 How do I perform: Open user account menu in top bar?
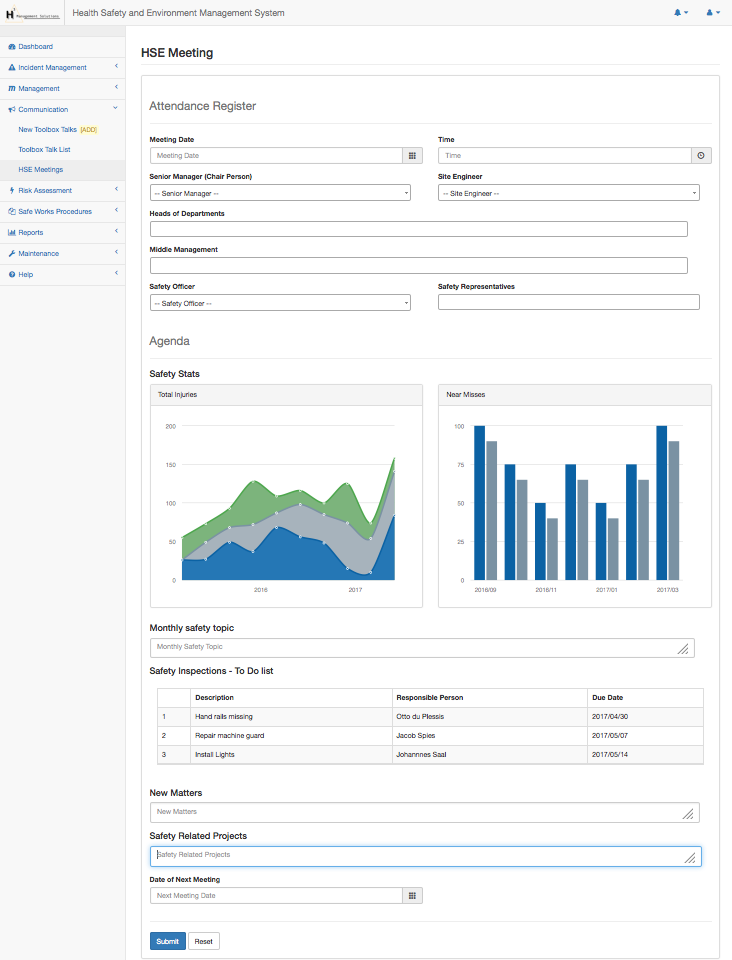pyautogui.click(x=712, y=13)
